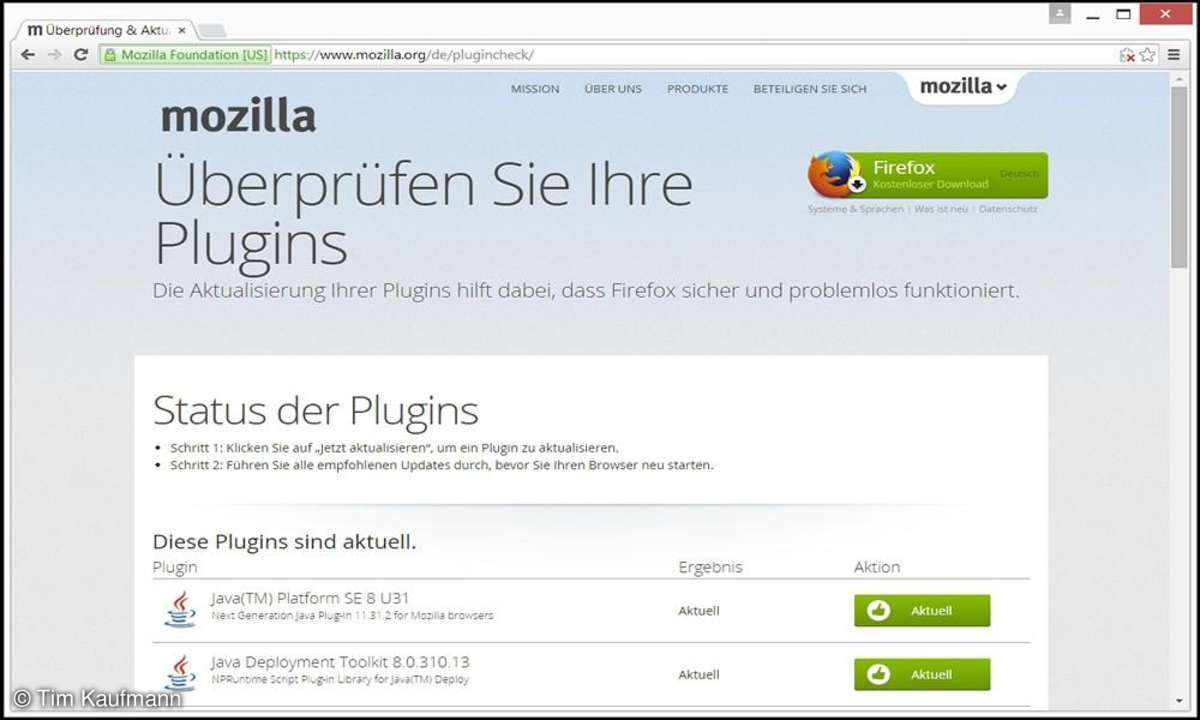Click the NPRuntime Script Plug-in Library description
1200x720 pixels.
pos(340,680)
